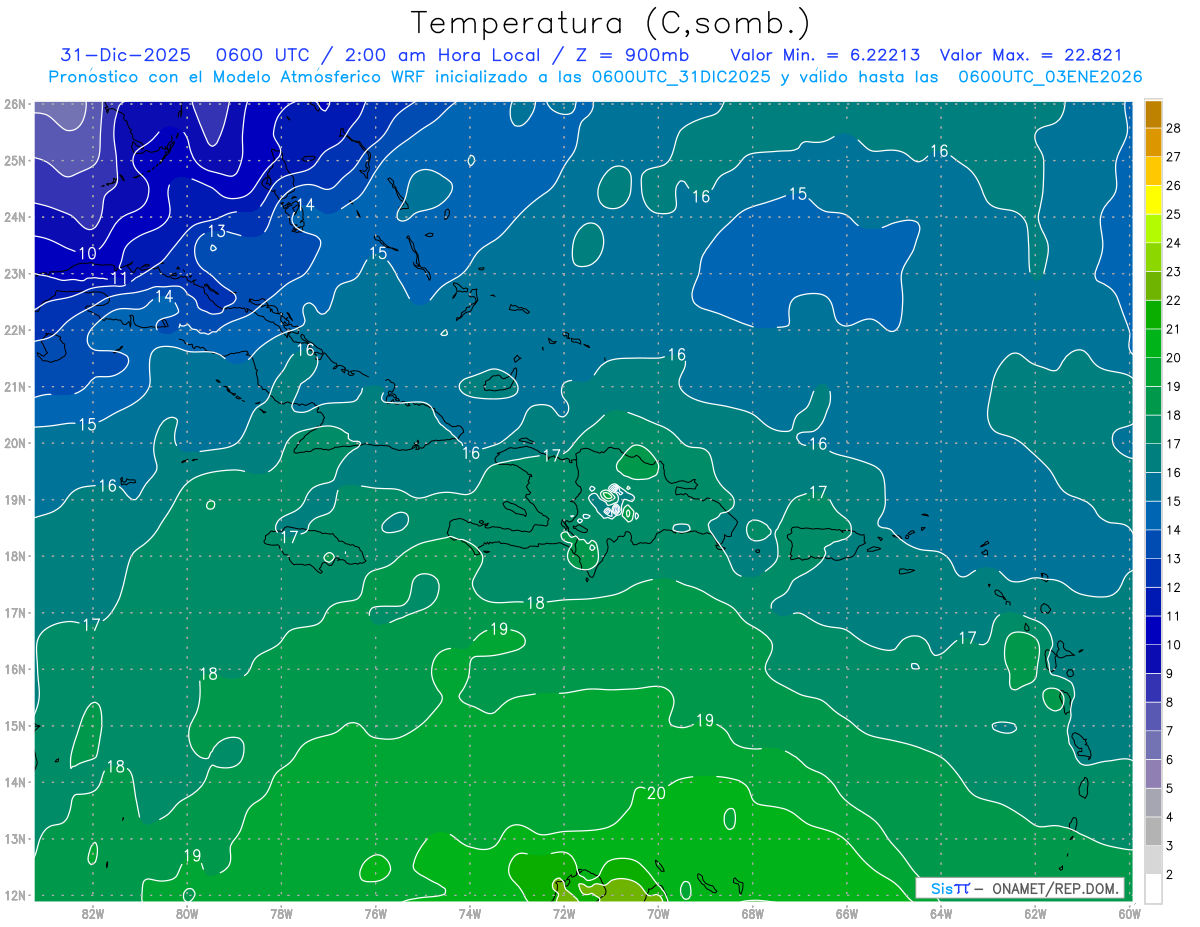
Task: Click the 66W longitude axis label
Action: tap(846, 913)
